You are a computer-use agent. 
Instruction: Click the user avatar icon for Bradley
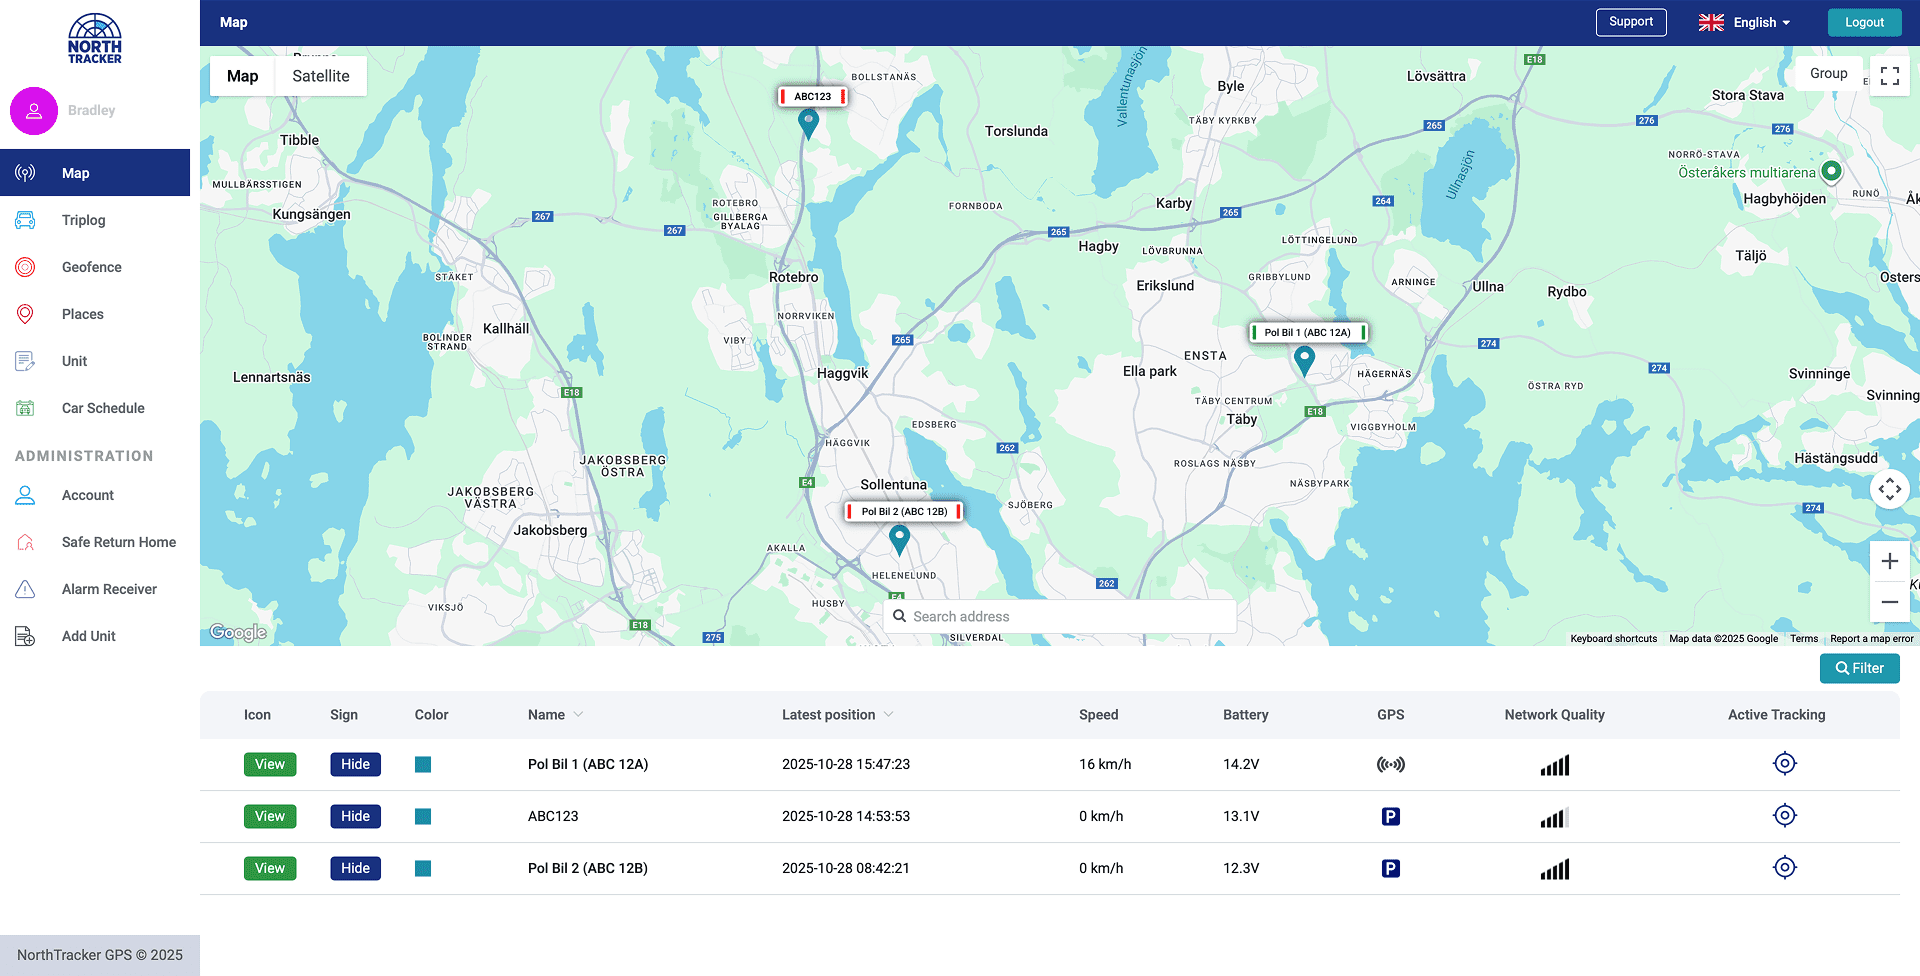34,111
